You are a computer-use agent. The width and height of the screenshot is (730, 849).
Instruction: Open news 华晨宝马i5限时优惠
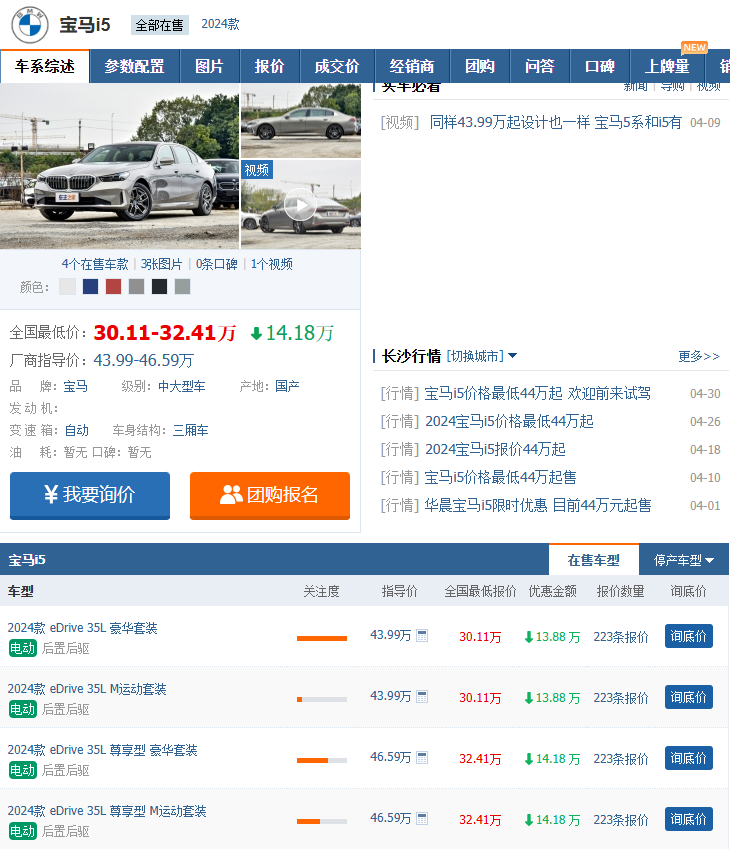(x=537, y=506)
